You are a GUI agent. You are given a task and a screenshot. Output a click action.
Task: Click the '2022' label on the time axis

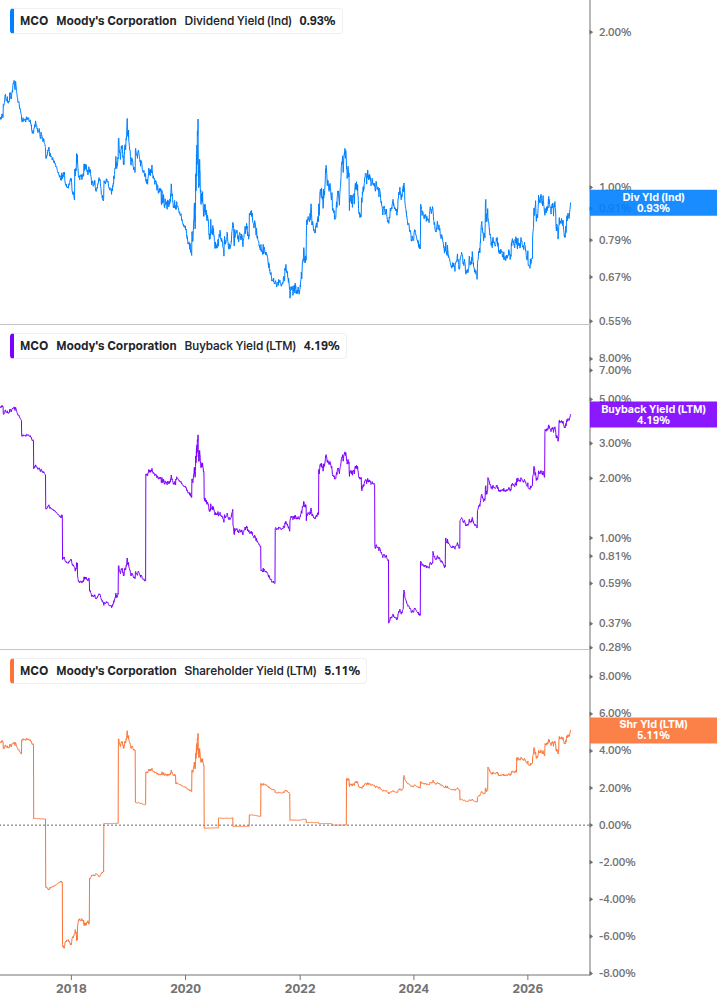(x=300, y=988)
